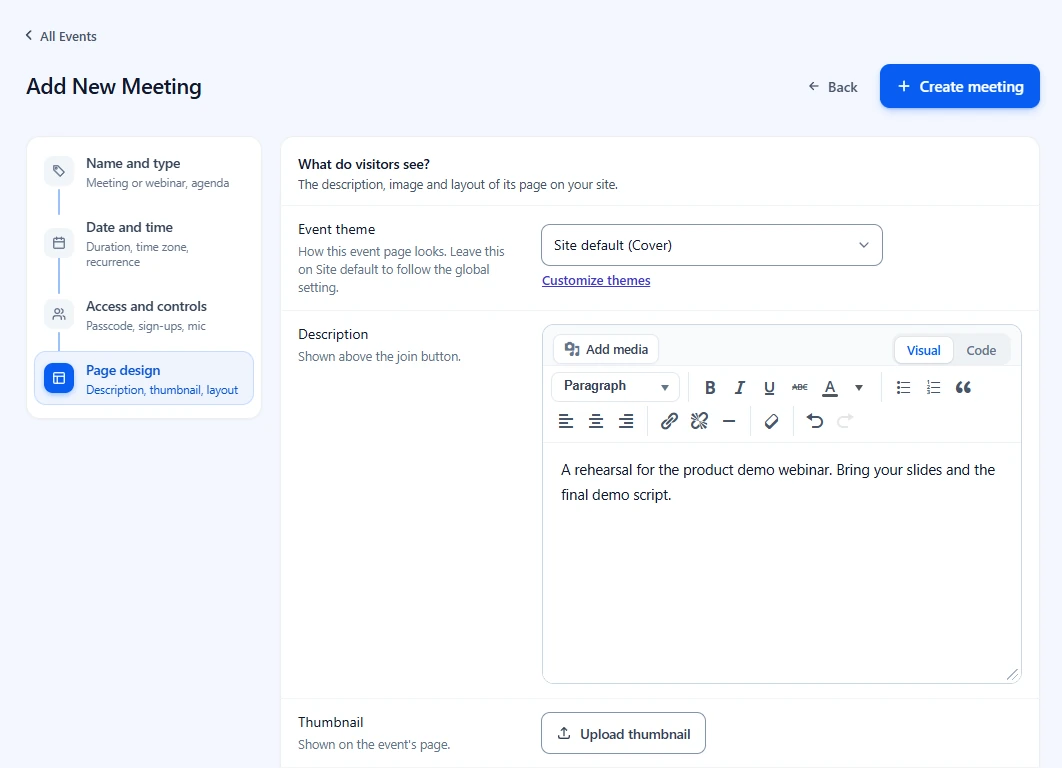This screenshot has width=1062, height=768.
Task: Align text right
Action: point(626,421)
